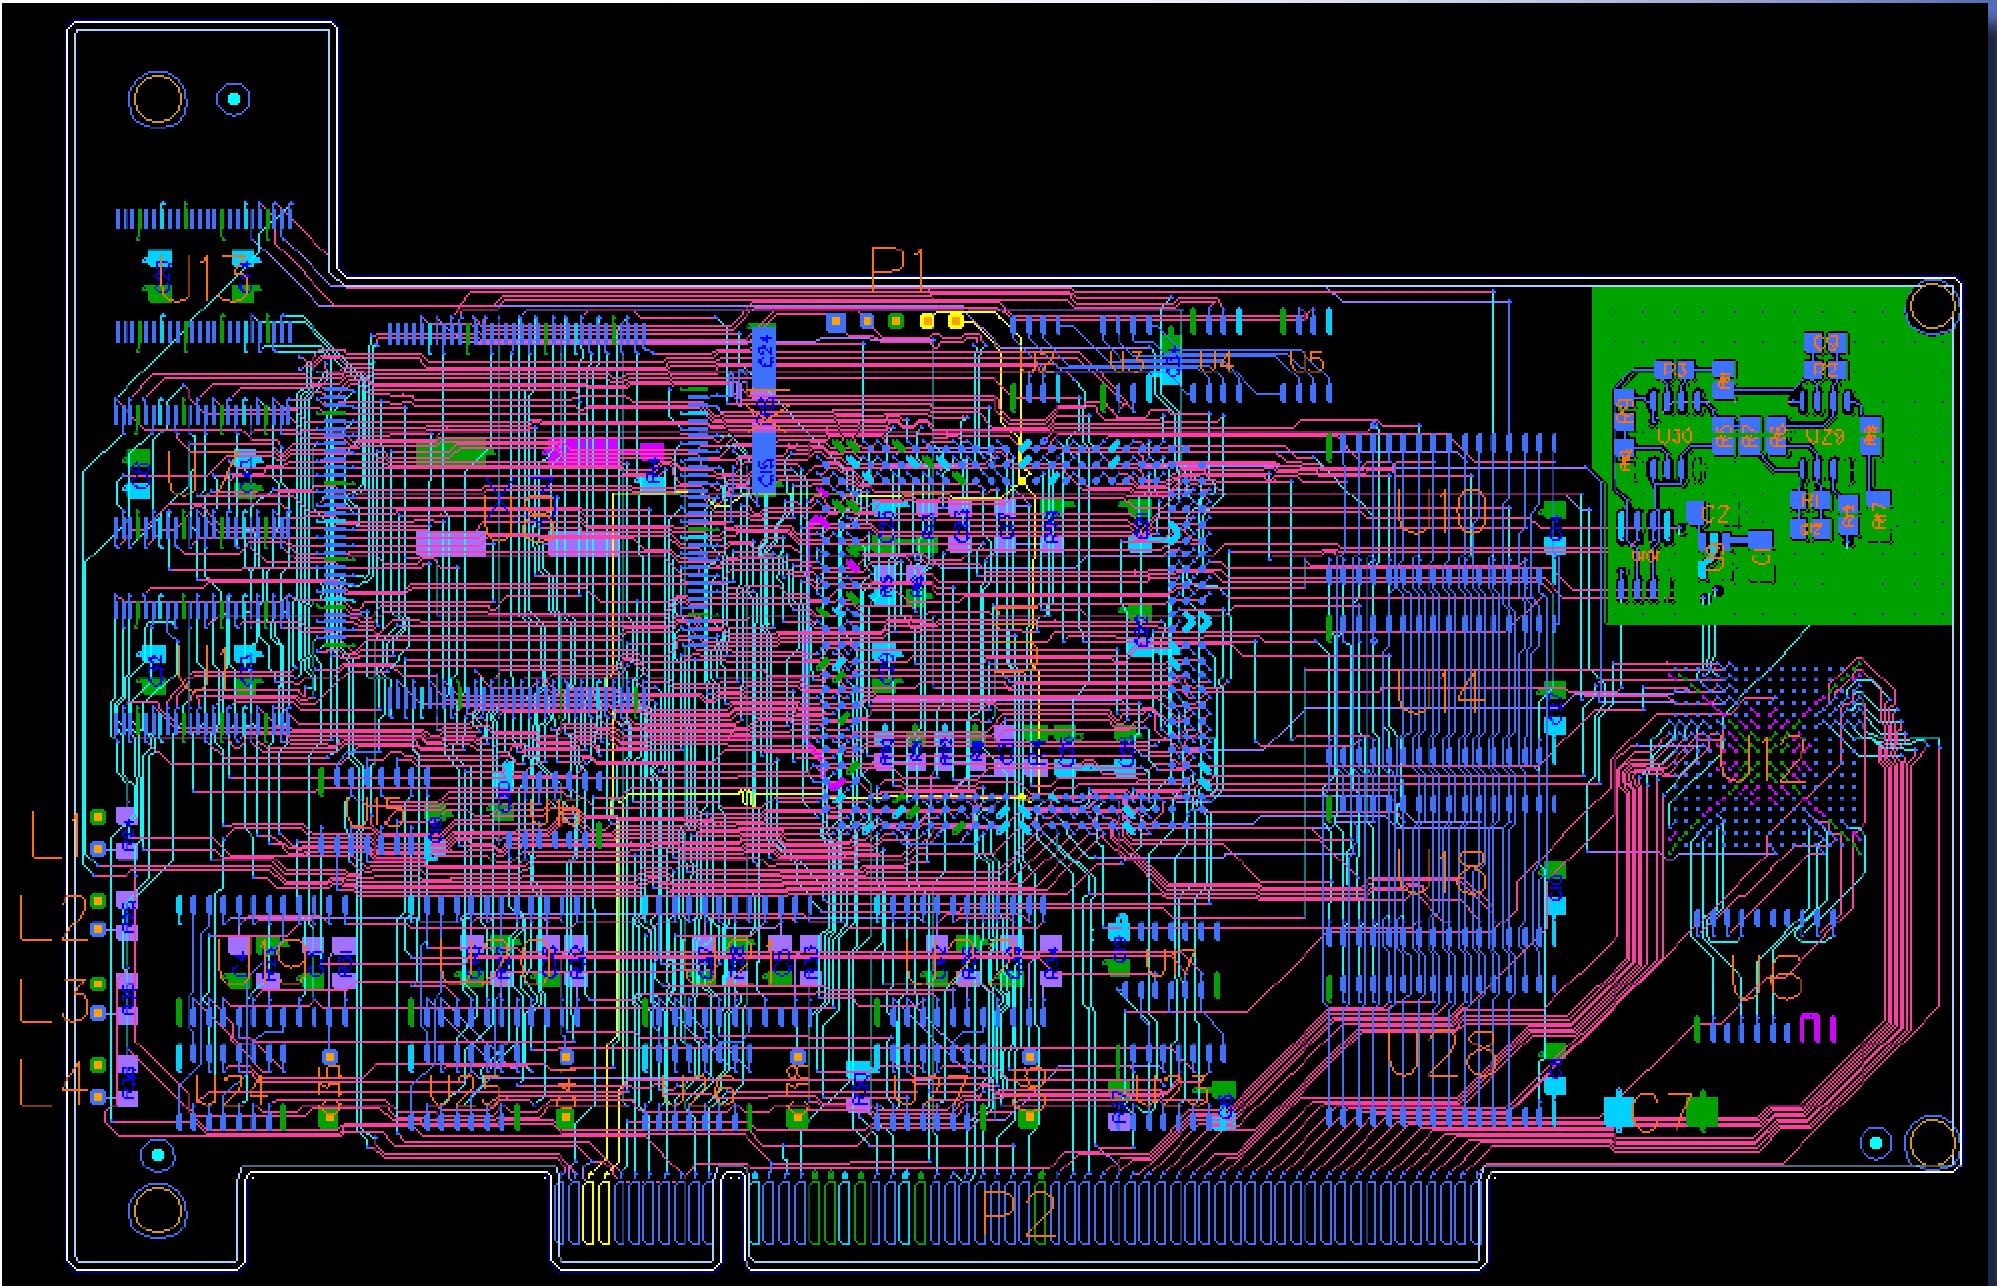Select the U30 label in green pour
The image size is (1997, 1286).
tap(1675, 437)
